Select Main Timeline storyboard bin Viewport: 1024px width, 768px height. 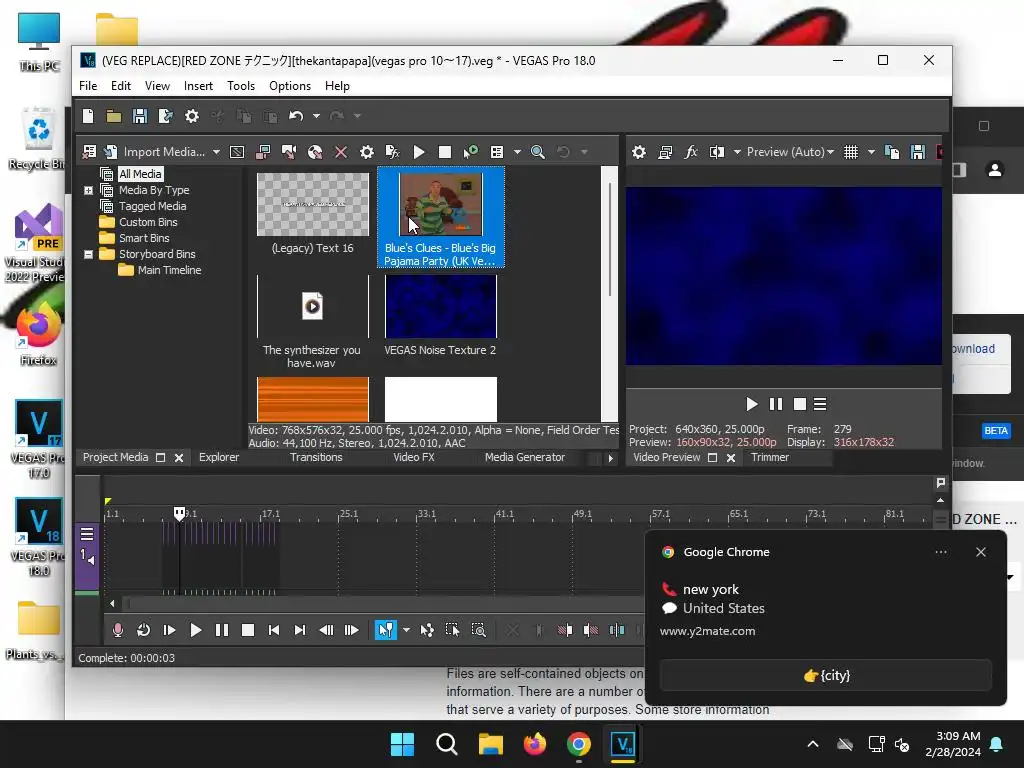tap(169, 270)
